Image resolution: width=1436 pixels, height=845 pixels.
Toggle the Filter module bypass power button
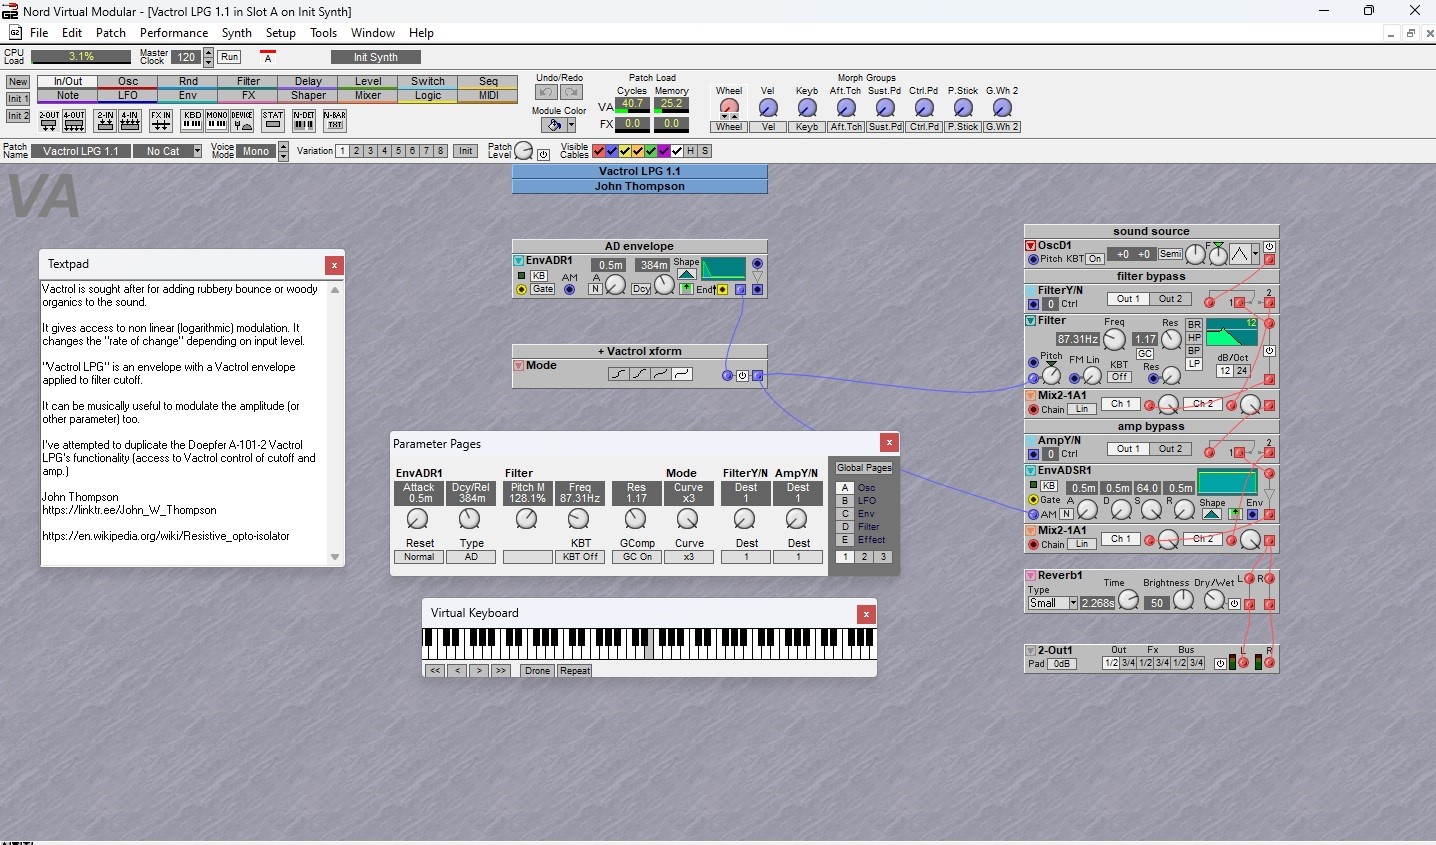click(x=1269, y=351)
